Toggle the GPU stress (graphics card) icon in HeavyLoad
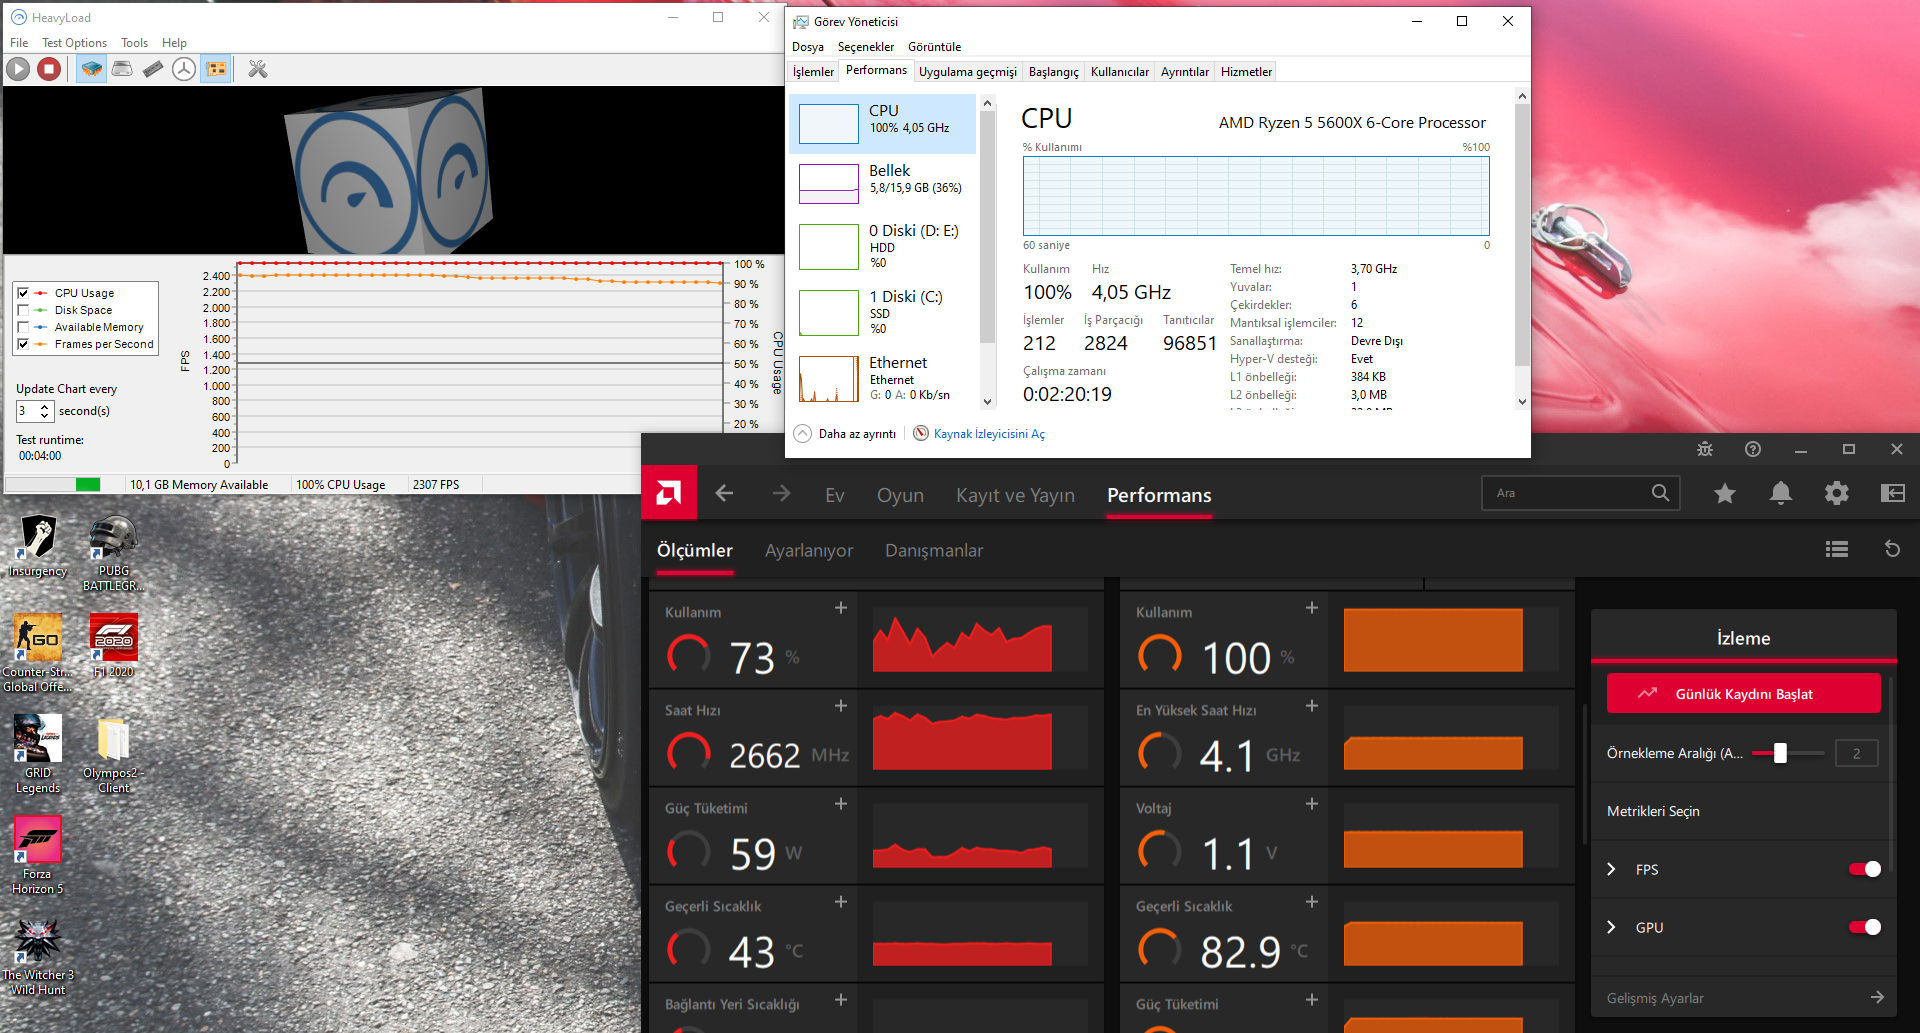This screenshot has height=1033, width=1920. pos(215,69)
